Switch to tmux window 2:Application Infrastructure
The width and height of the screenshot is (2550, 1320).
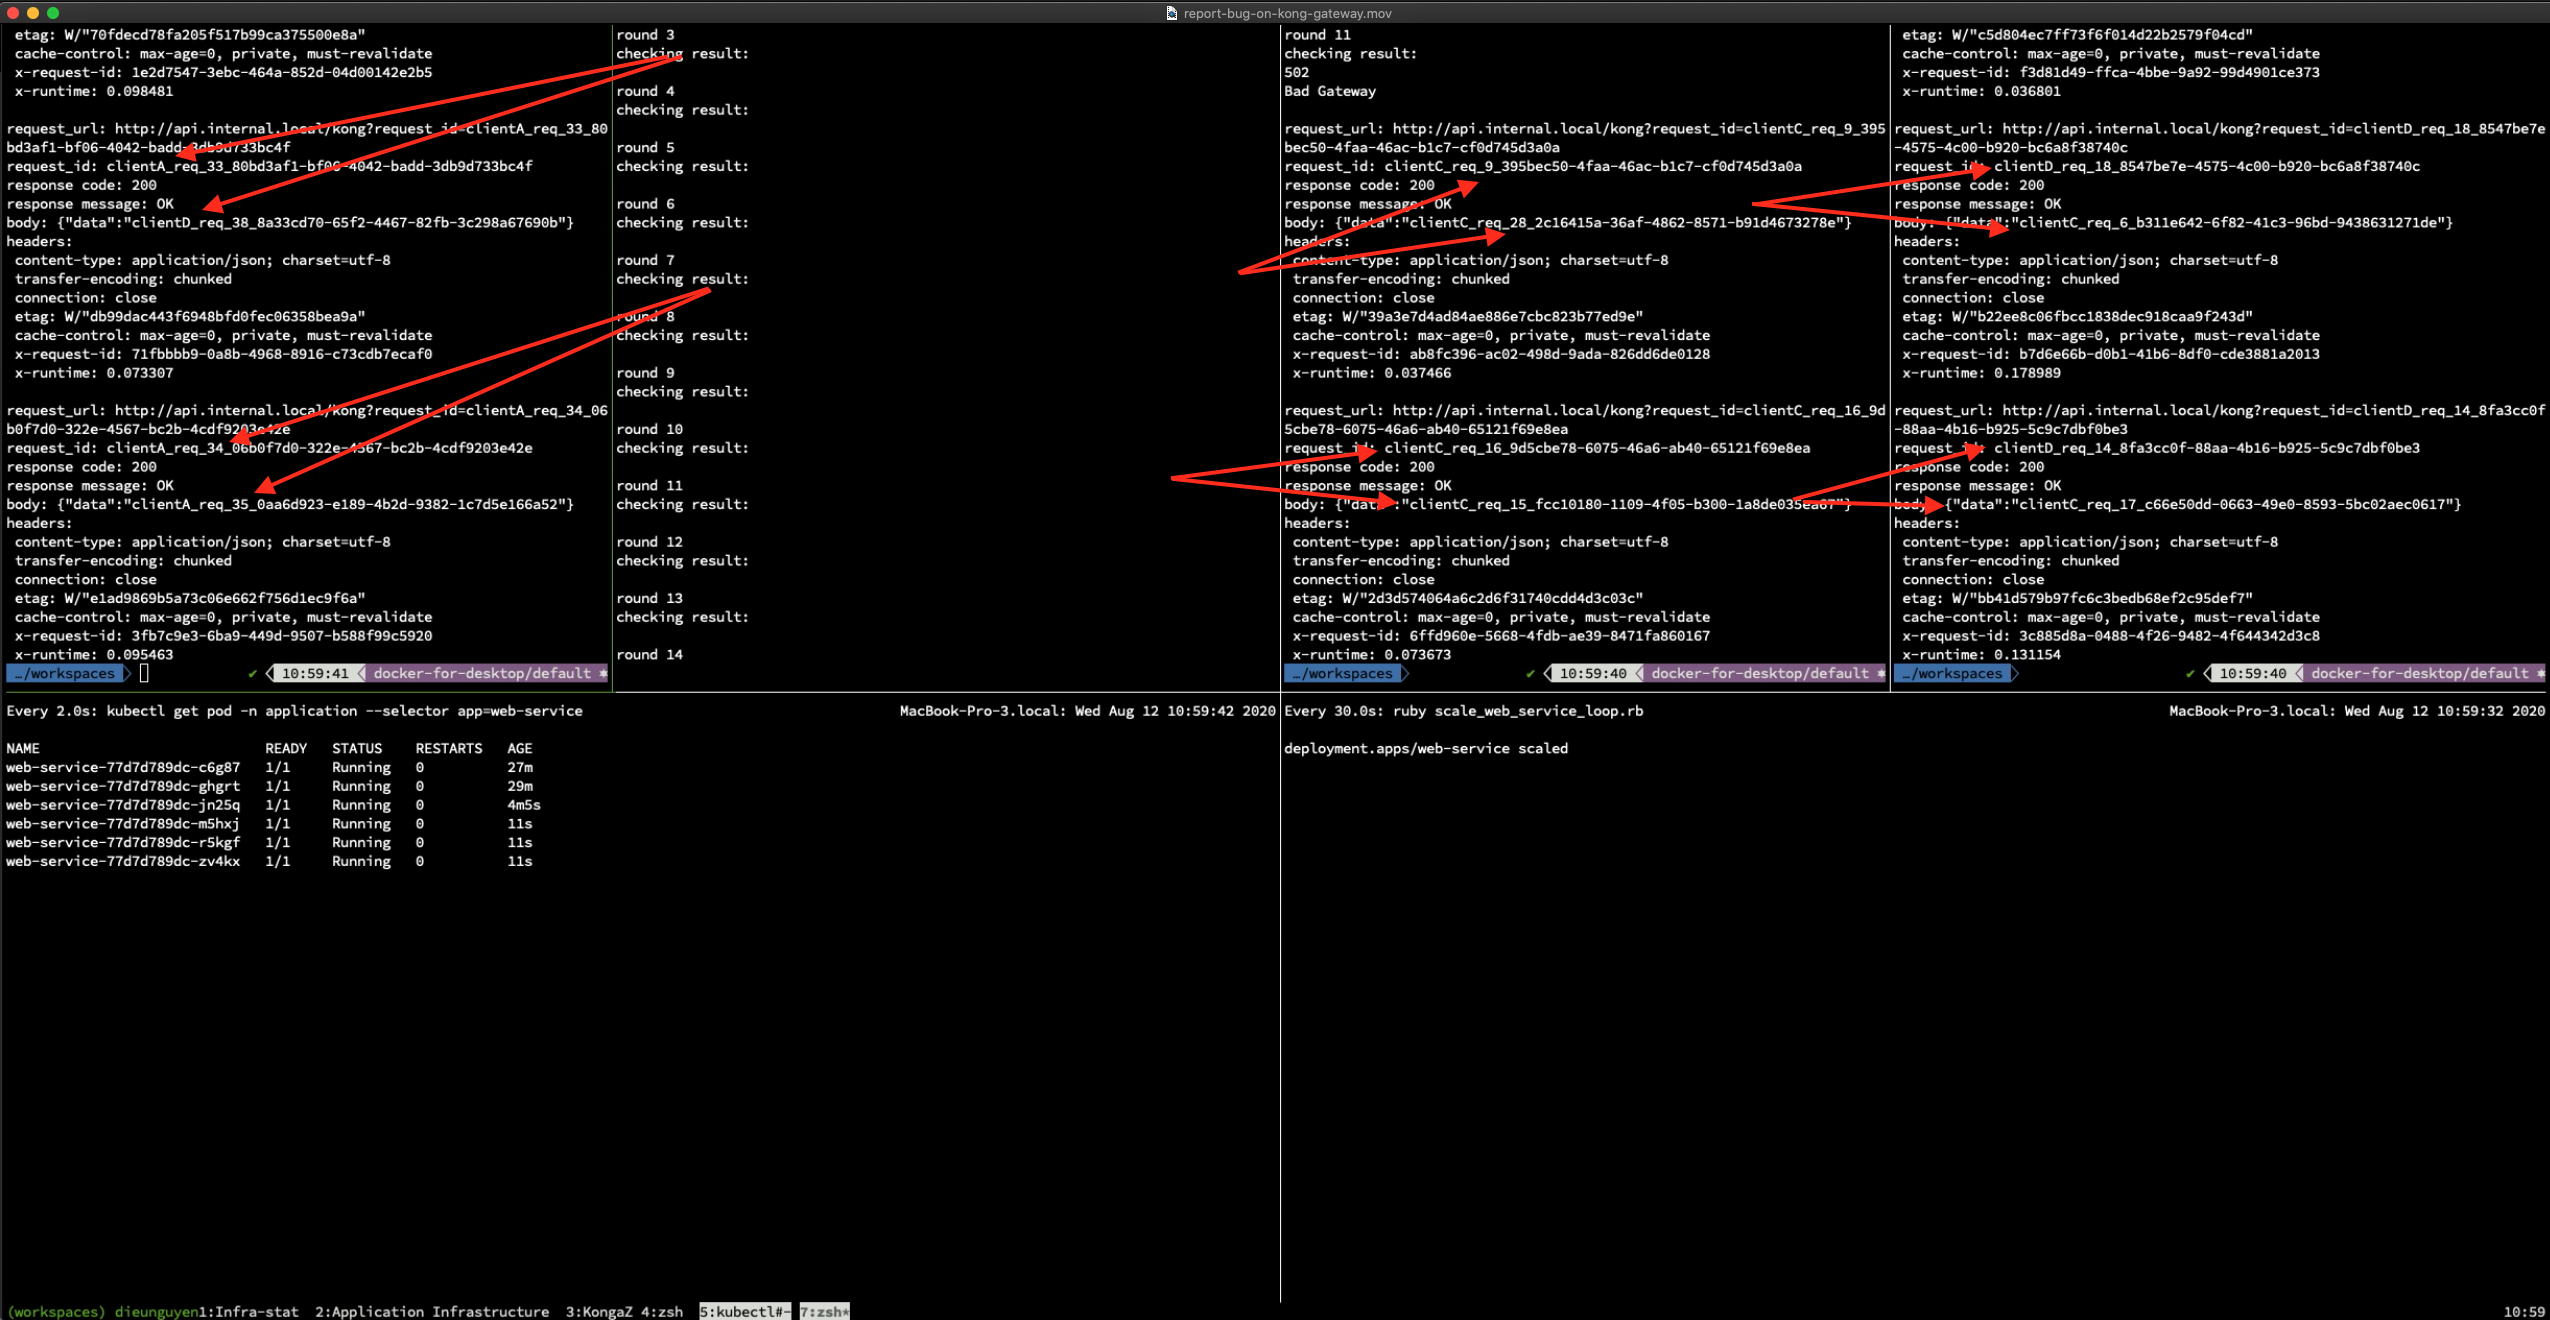point(432,1312)
